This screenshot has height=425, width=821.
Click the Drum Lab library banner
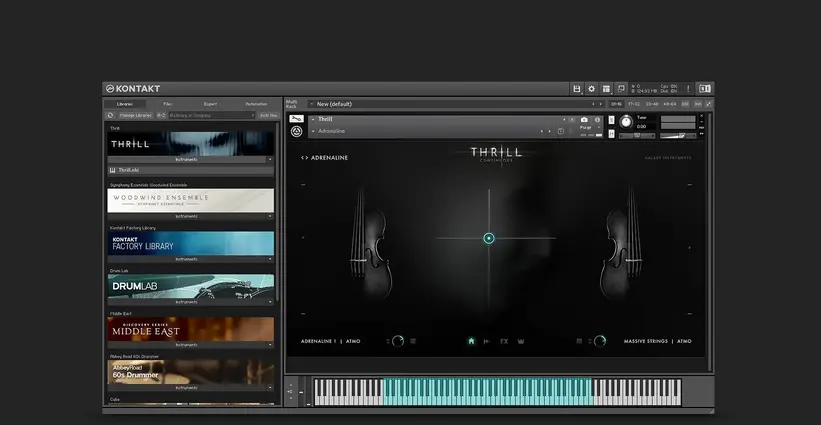pyautogui.click(x=191, y=286)
